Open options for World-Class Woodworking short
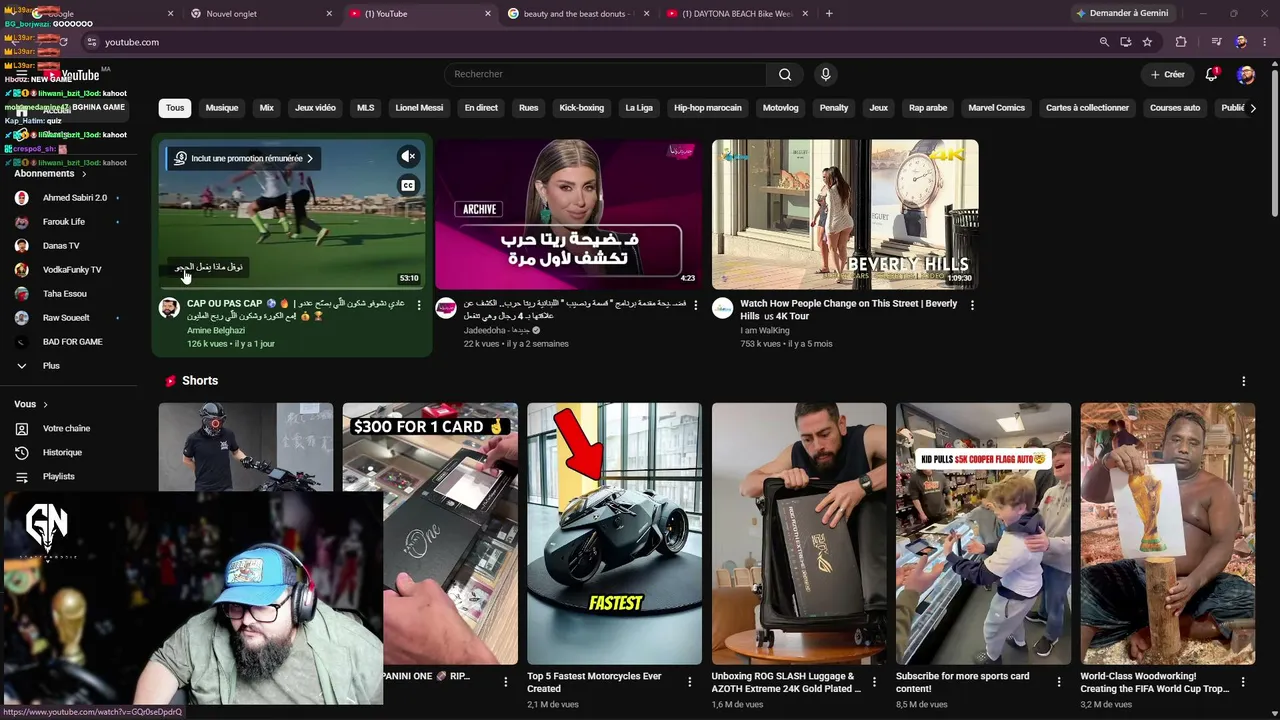 1243,682
